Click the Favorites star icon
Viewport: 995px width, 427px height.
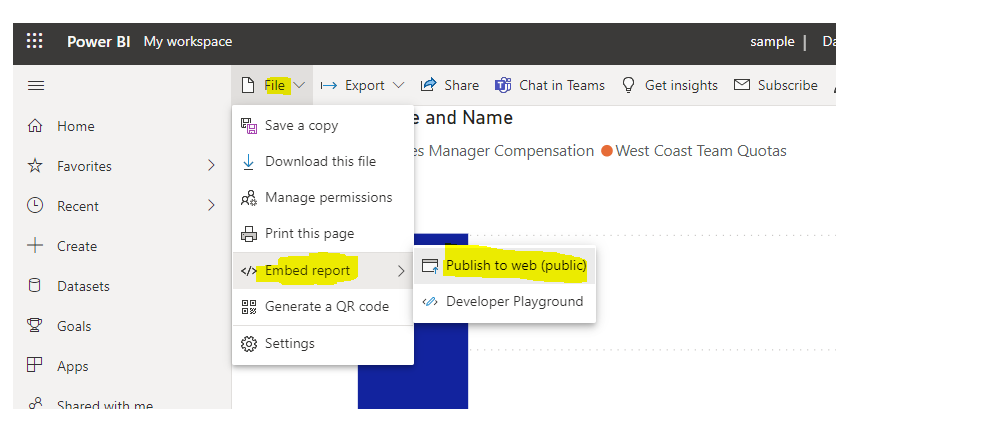click(x=35, y=166)
